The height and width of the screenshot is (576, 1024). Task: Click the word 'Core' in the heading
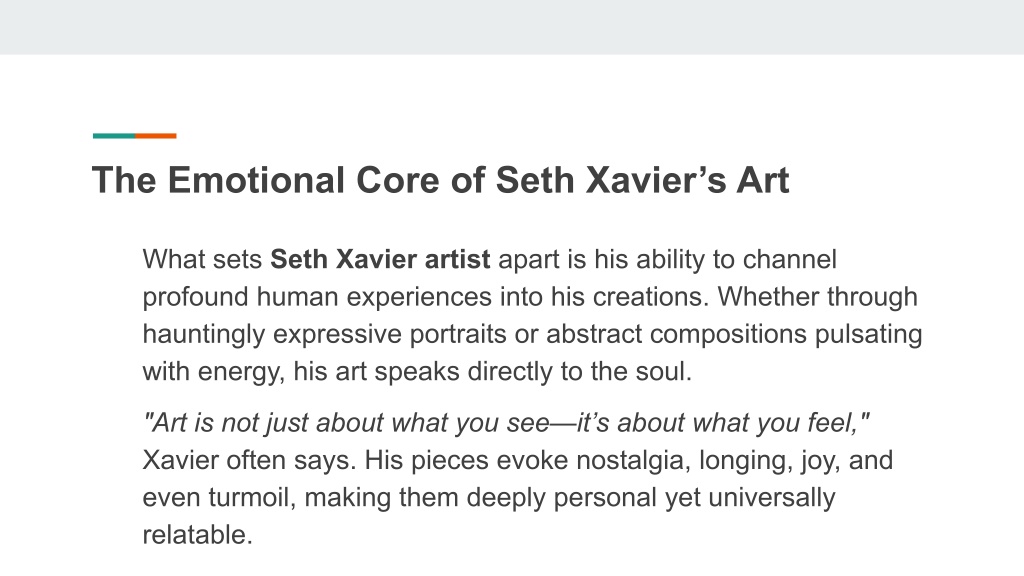(398, 180)
